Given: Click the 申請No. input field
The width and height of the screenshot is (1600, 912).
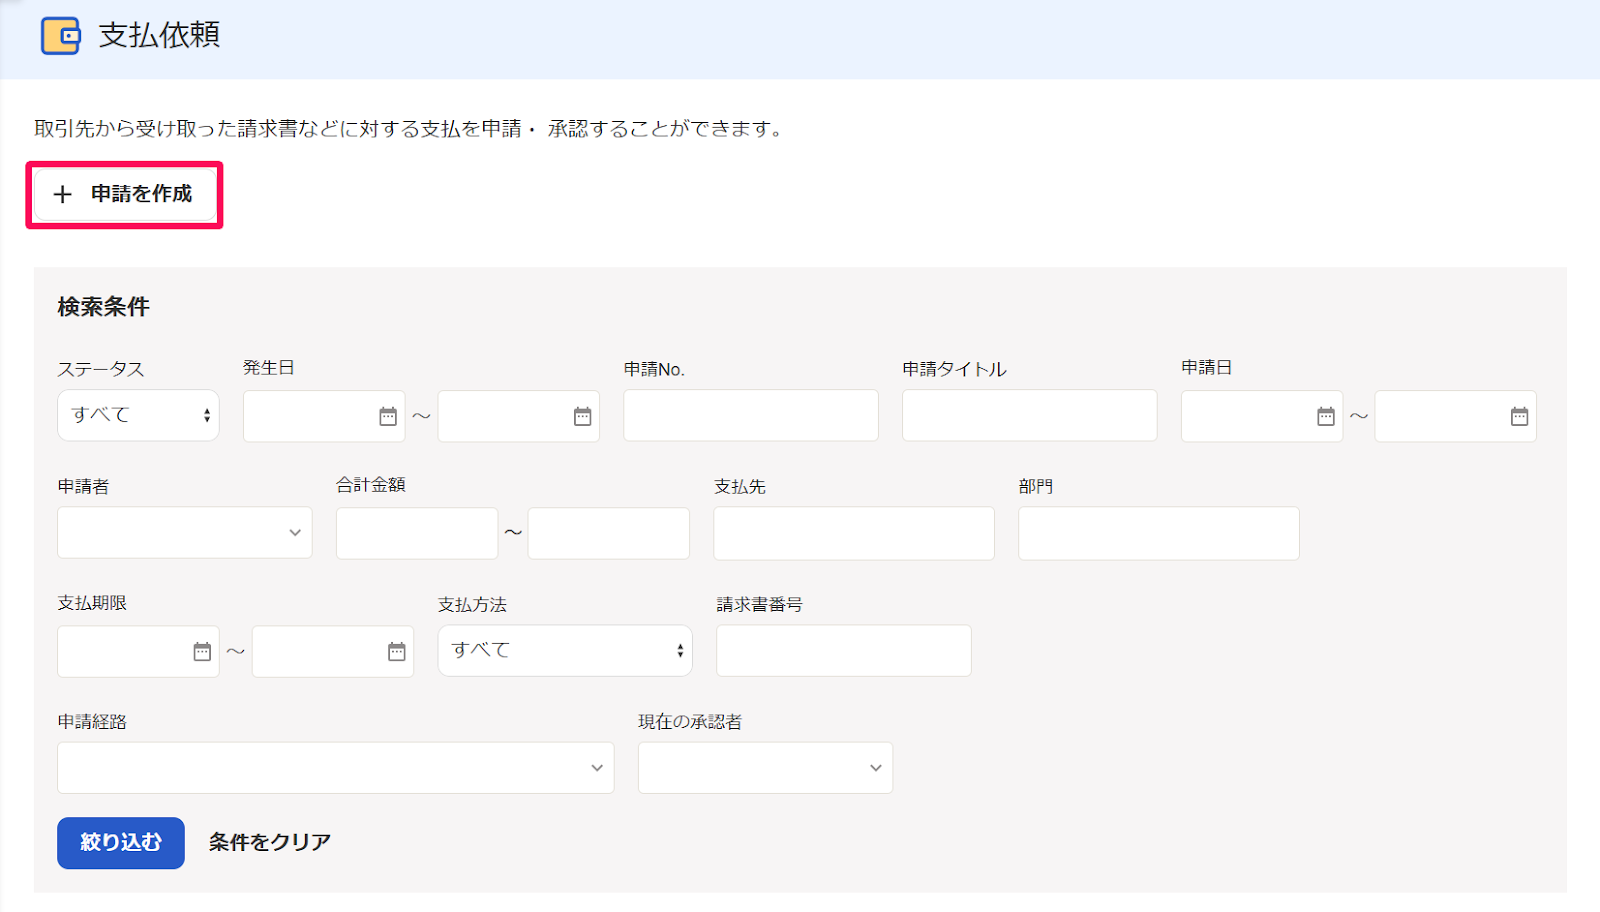Looking at the screenshot, I should pyautogui.click(x=751, y=415).
